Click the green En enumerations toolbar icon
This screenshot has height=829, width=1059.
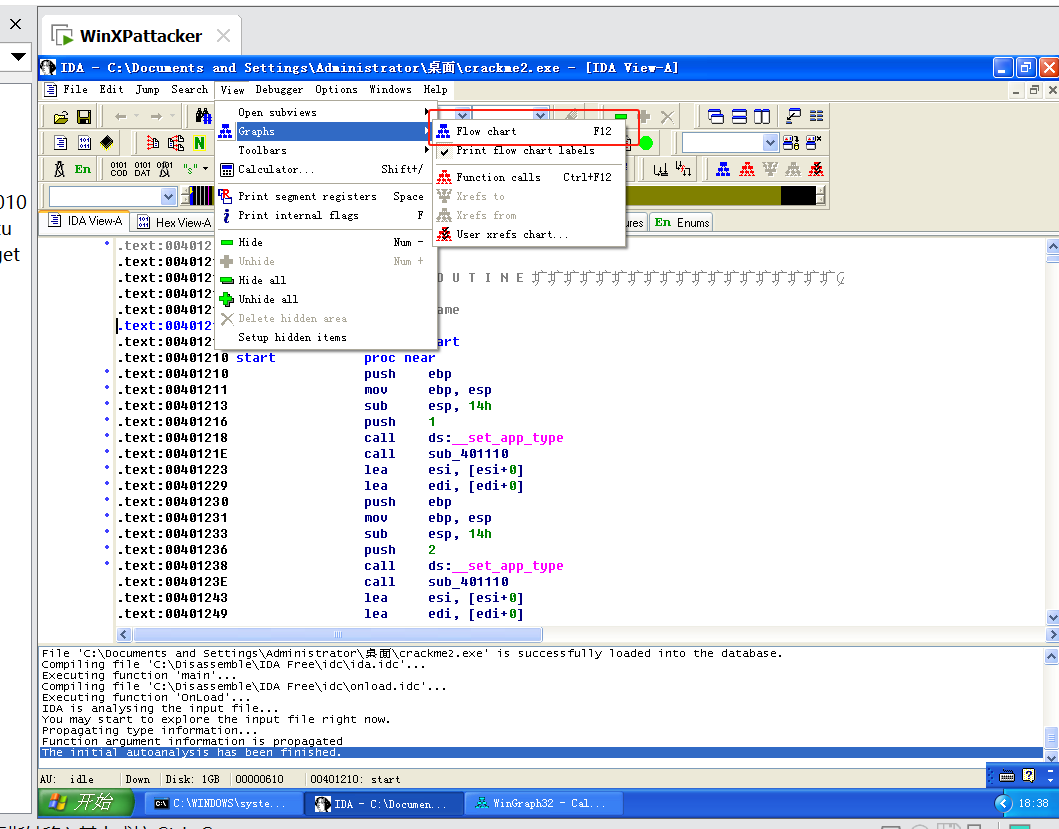pos(82,169)
